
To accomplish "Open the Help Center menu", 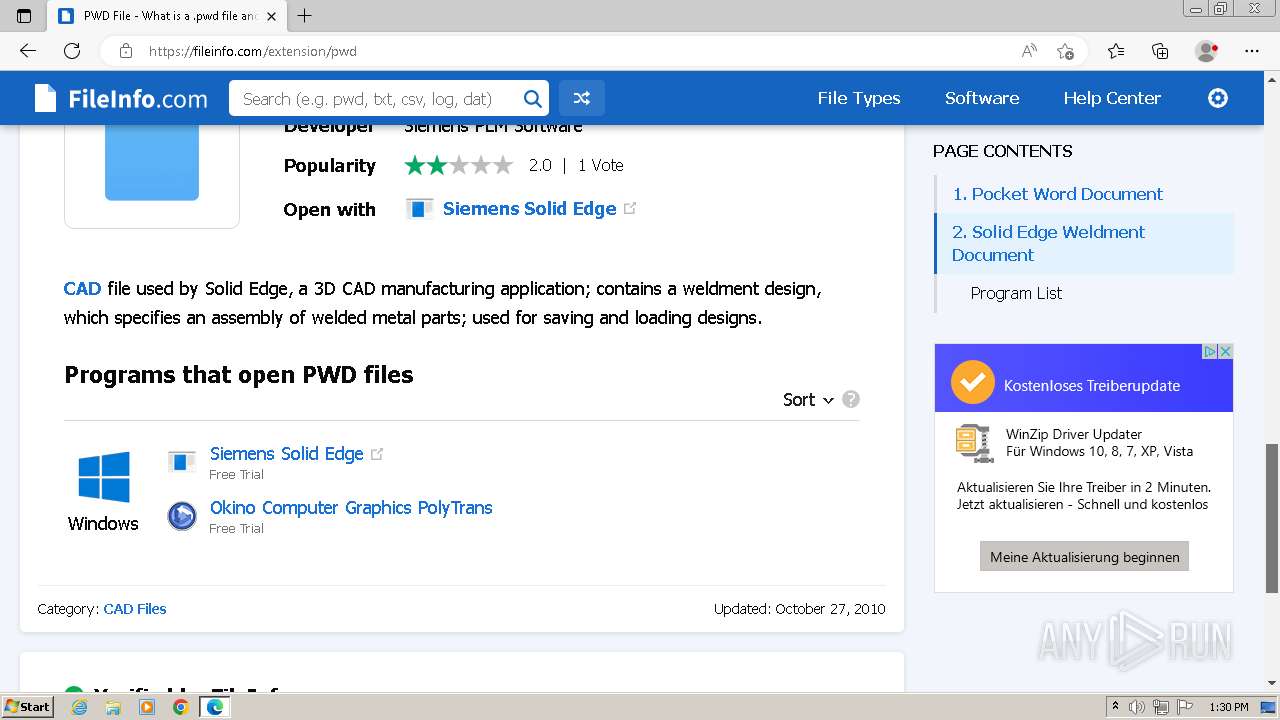I will 1112,98.
